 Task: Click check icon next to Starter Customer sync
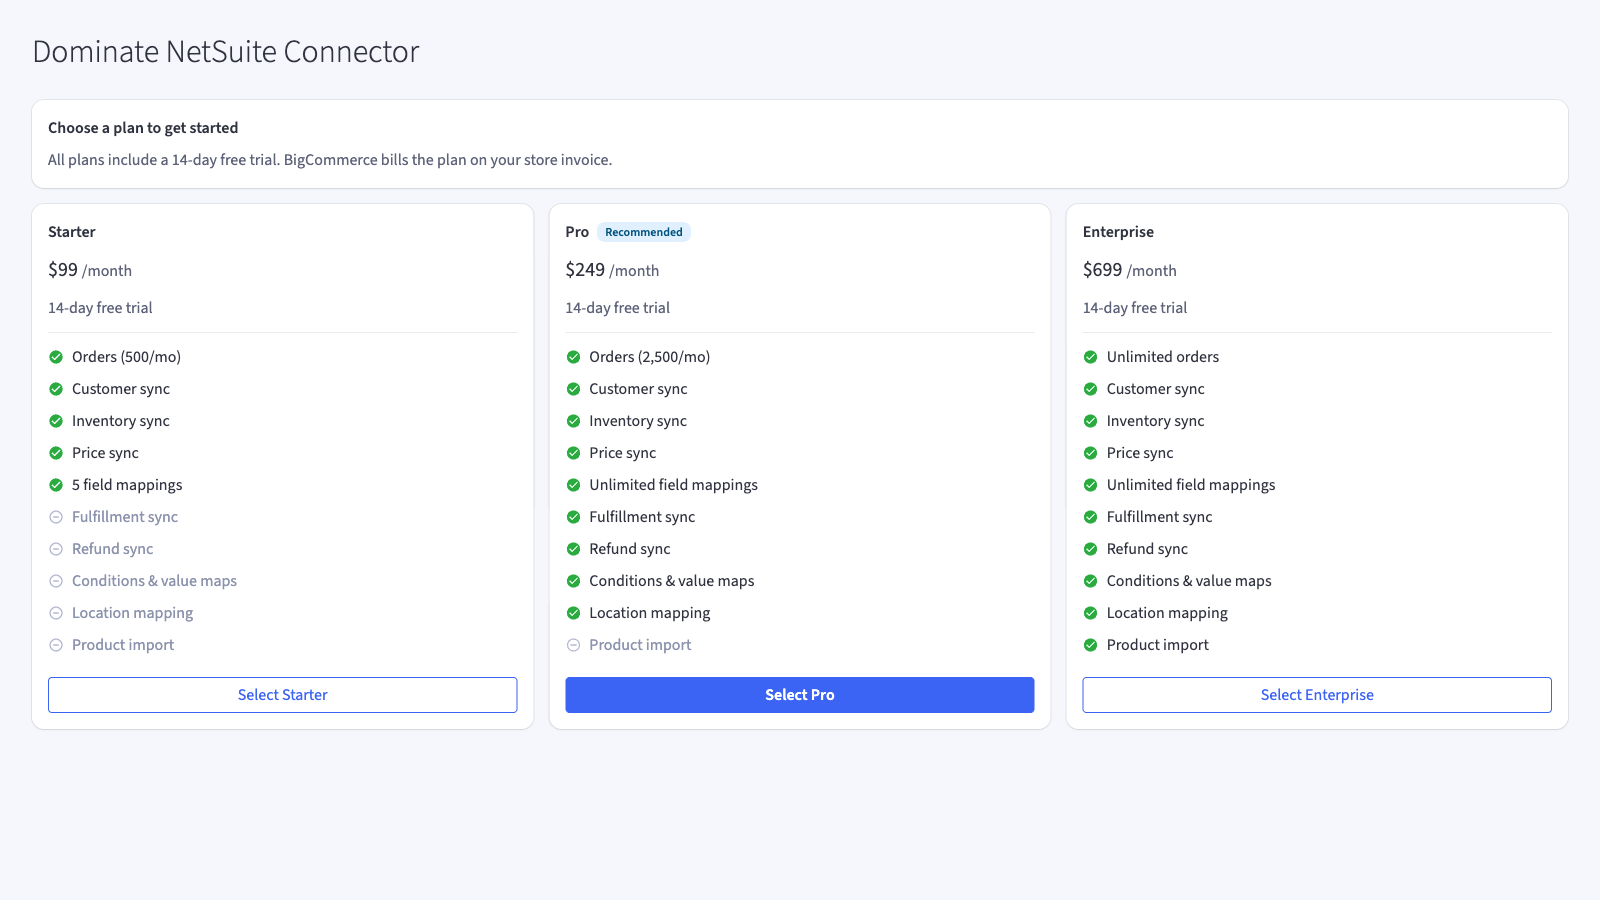(x=56, y=389)
